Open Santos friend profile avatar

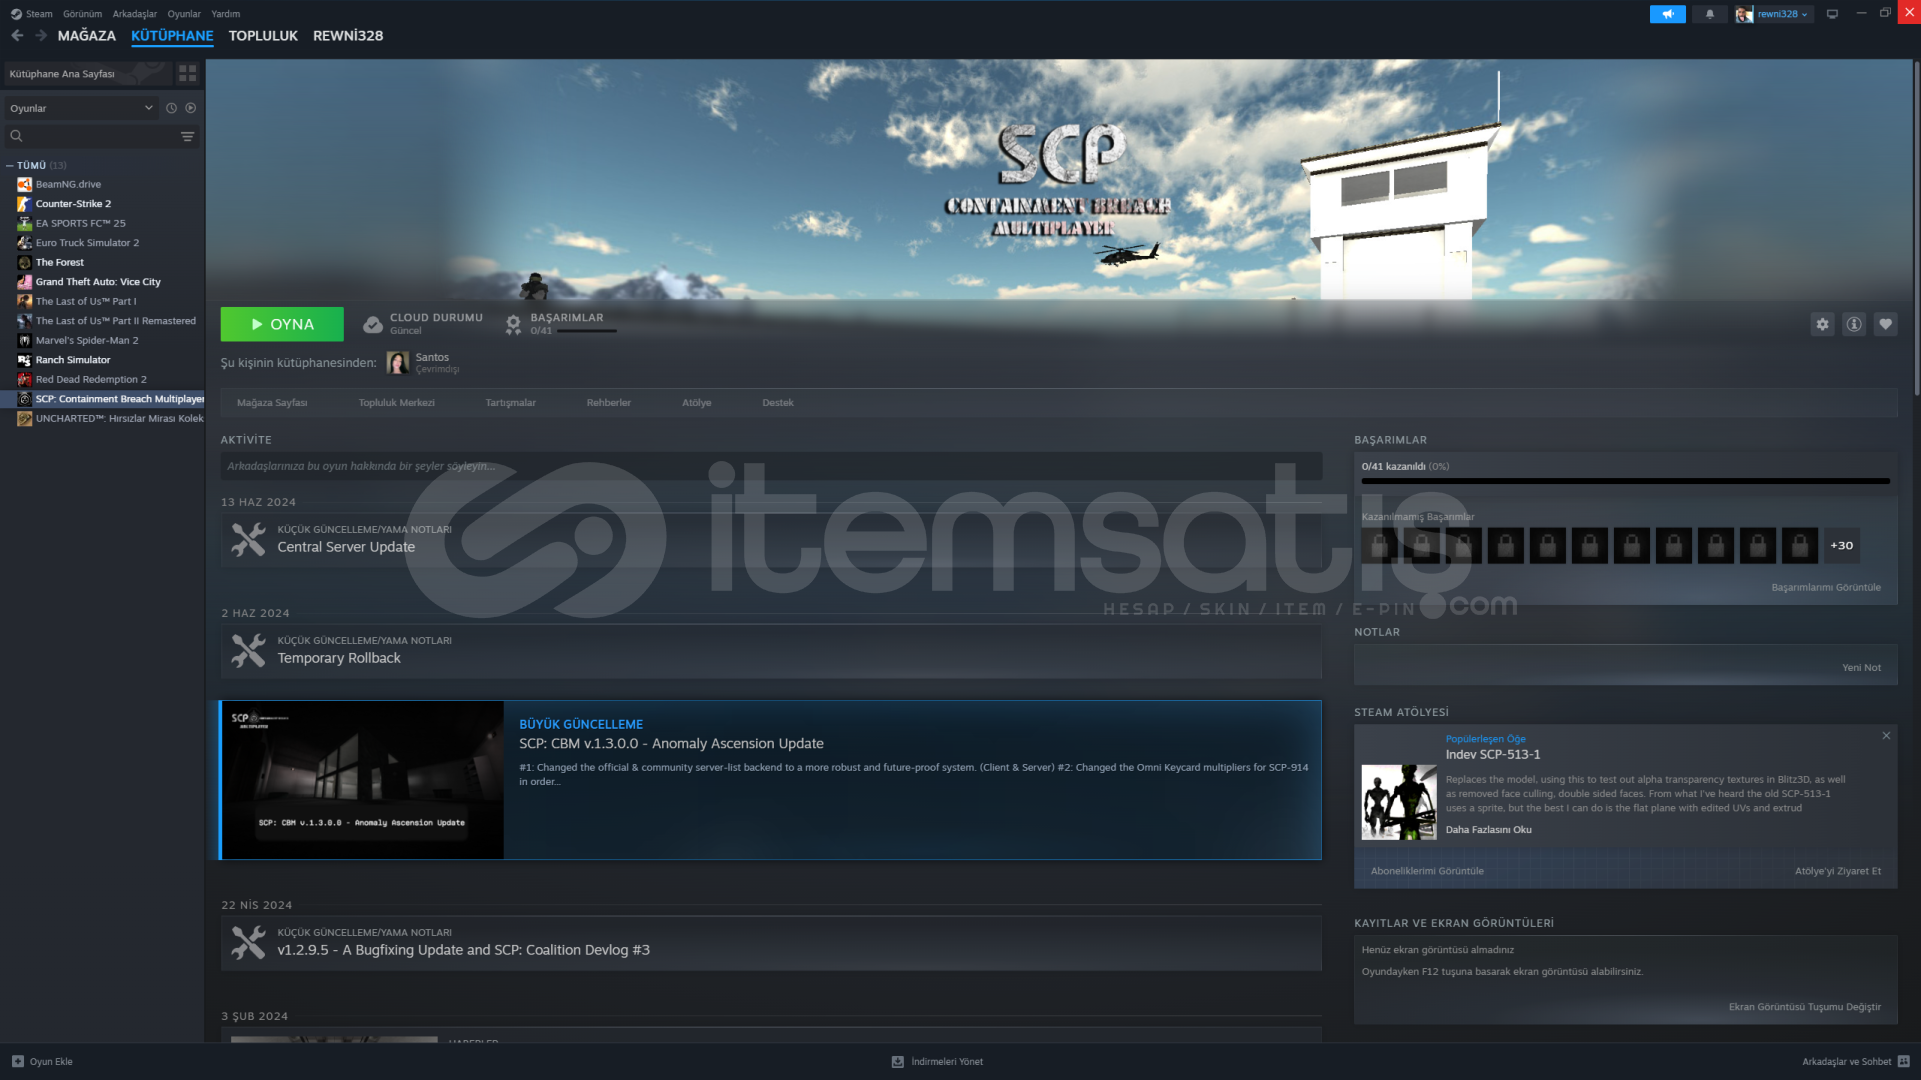coord(397,363)
